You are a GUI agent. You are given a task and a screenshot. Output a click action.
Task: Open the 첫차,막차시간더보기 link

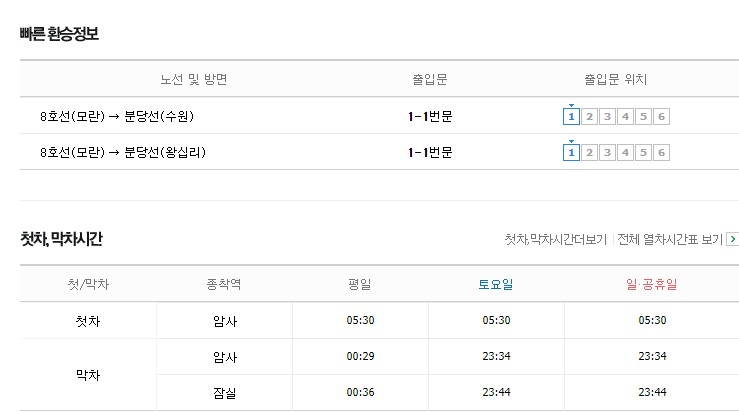pos(555,239)
